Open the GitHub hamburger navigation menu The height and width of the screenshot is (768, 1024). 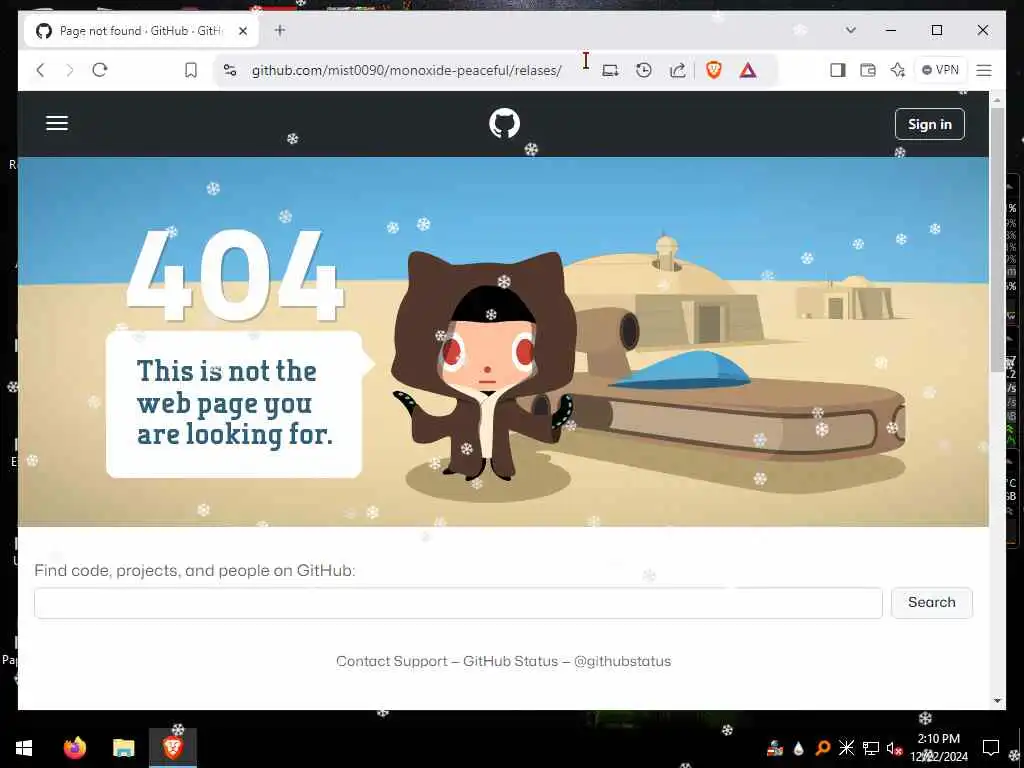(x=57, y=123)
